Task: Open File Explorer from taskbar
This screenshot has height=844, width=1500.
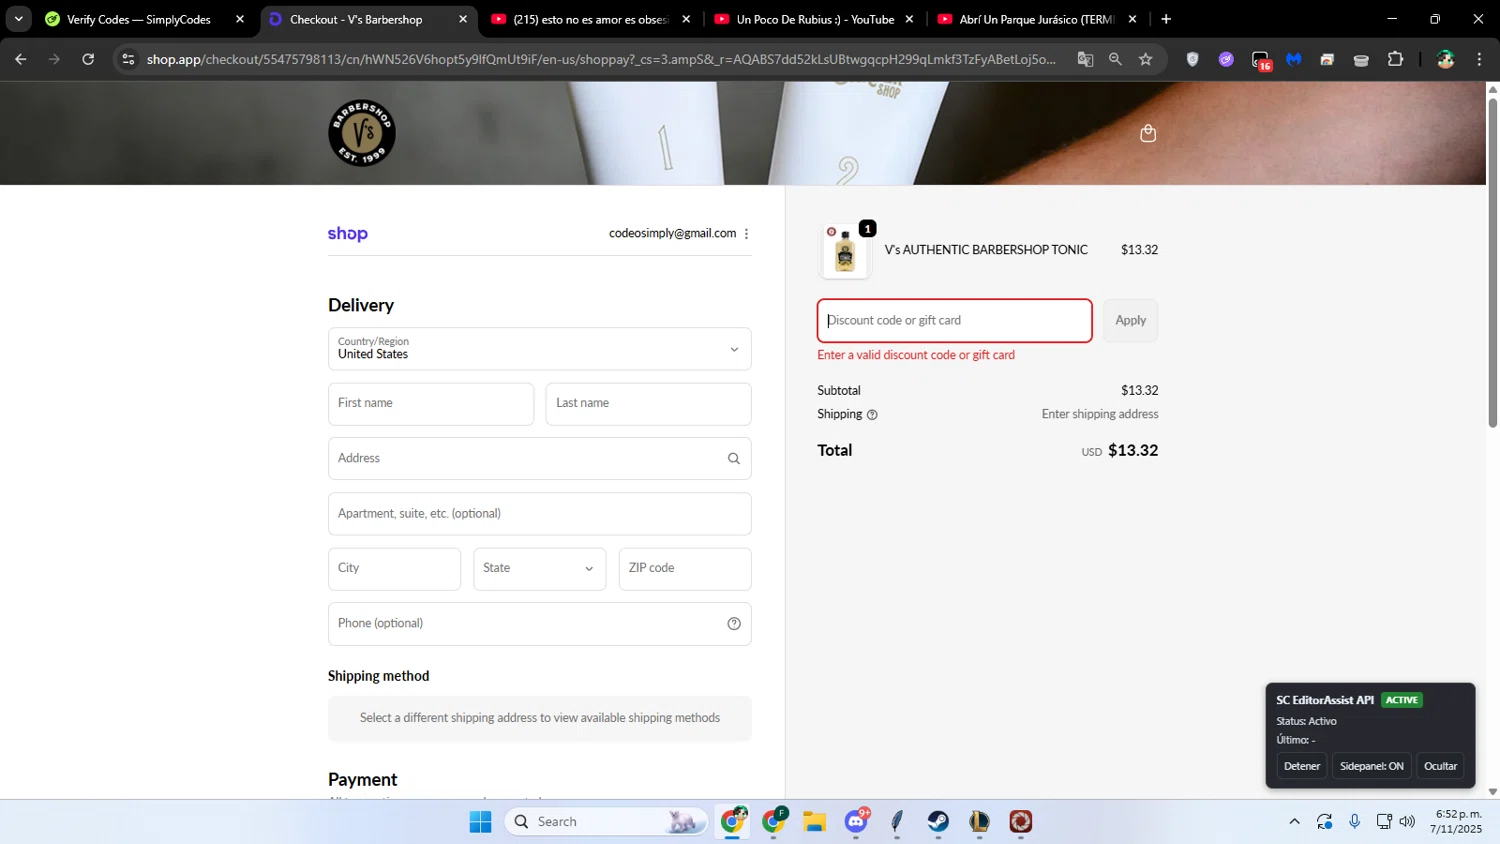Action: pos(815,822)
